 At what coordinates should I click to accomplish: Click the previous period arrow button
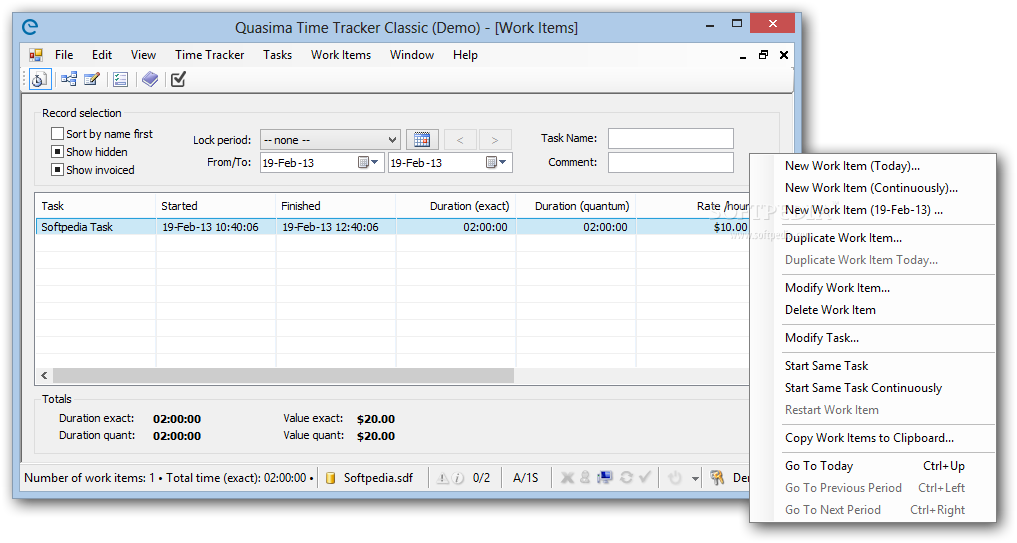click(460, 139)
